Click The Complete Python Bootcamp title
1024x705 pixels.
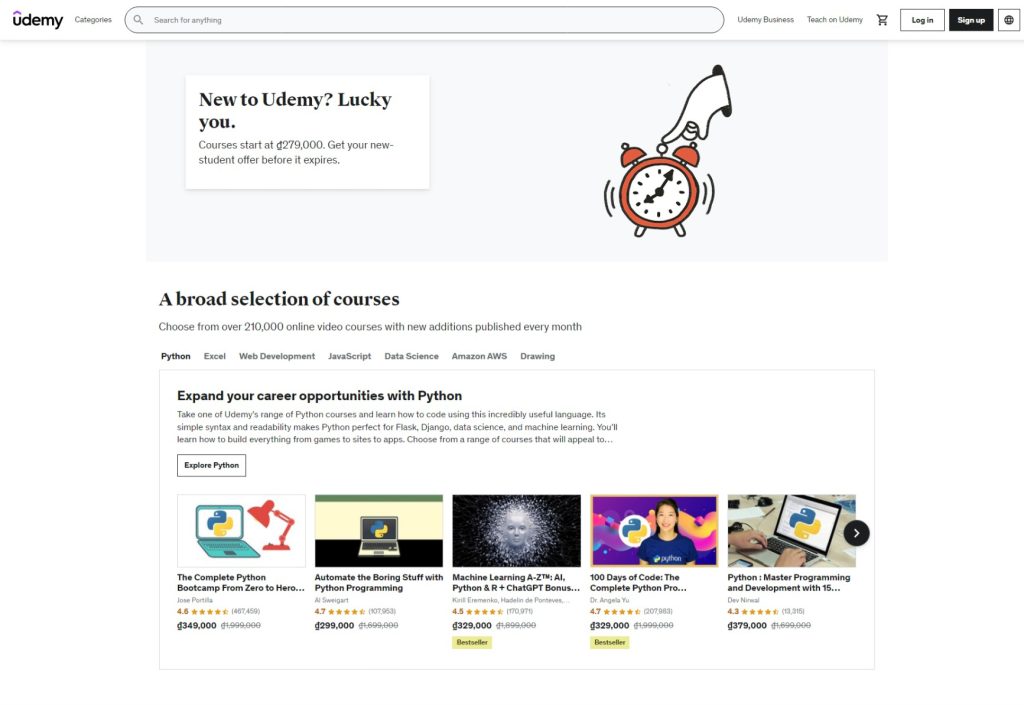[x=241, y=583]
